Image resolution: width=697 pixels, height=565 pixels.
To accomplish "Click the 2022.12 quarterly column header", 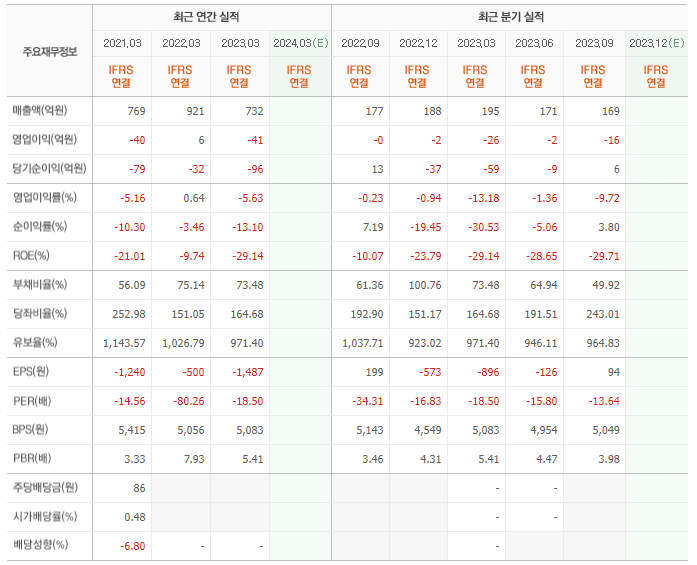I will pos(418,43).
